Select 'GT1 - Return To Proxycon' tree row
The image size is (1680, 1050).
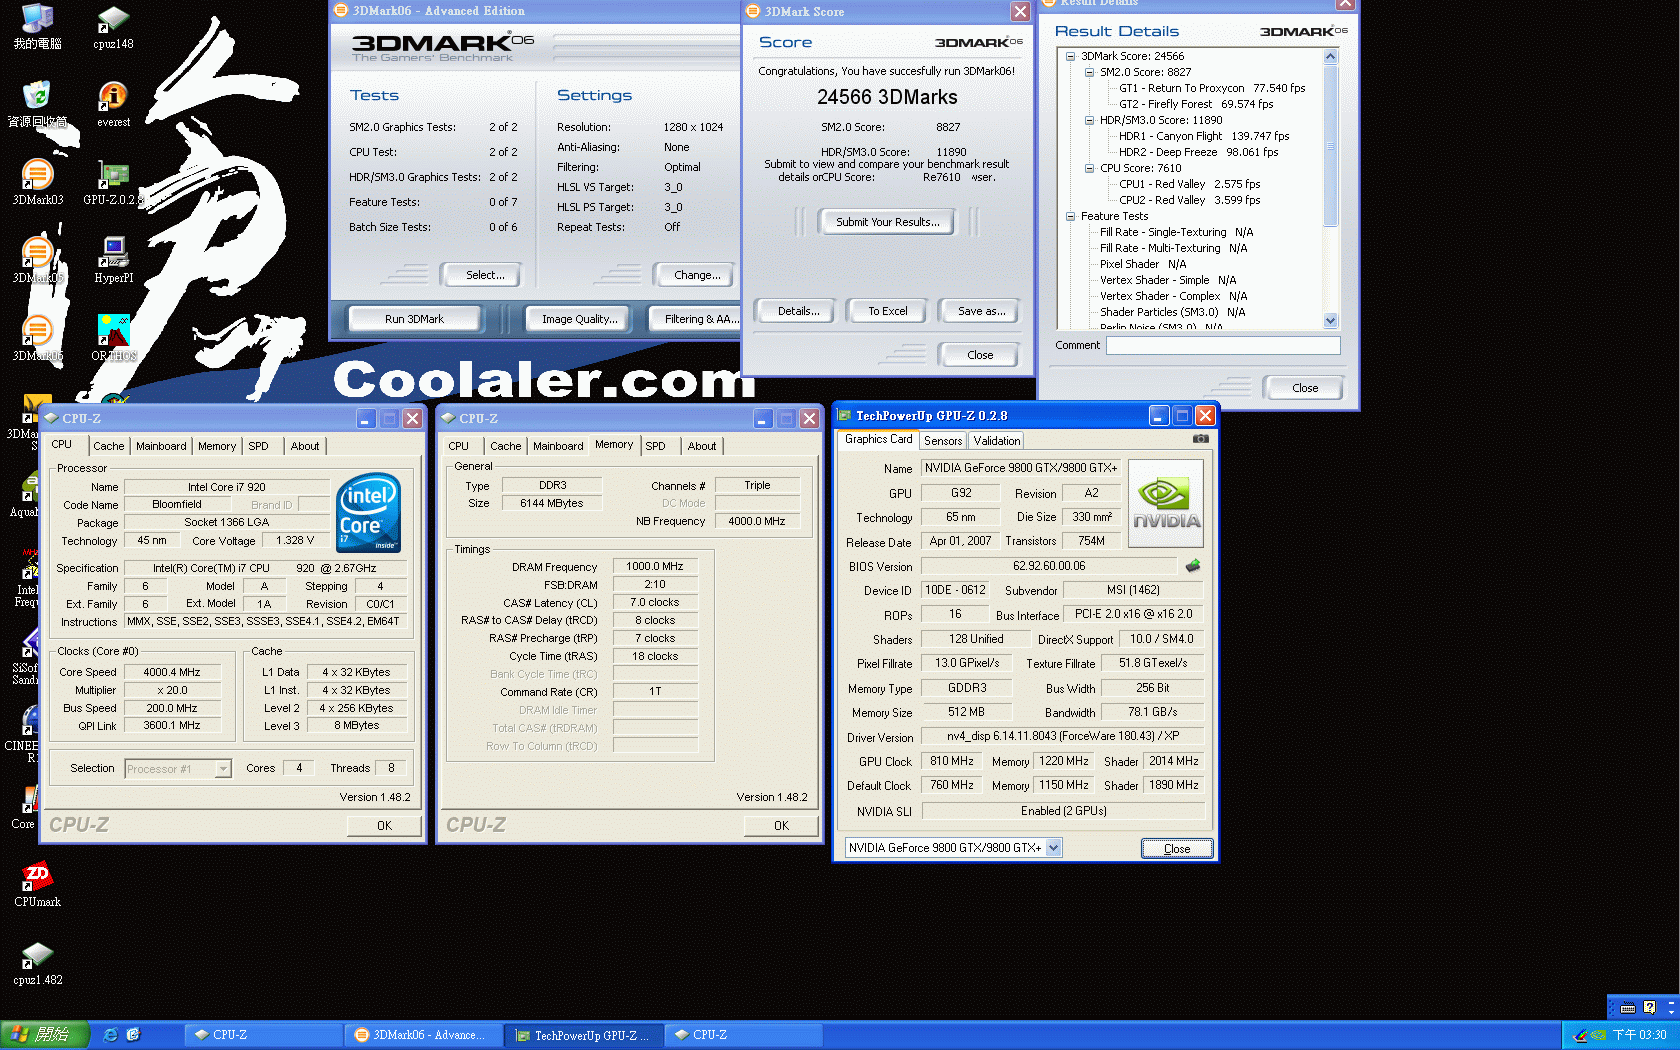click(x=1212, y=88)
